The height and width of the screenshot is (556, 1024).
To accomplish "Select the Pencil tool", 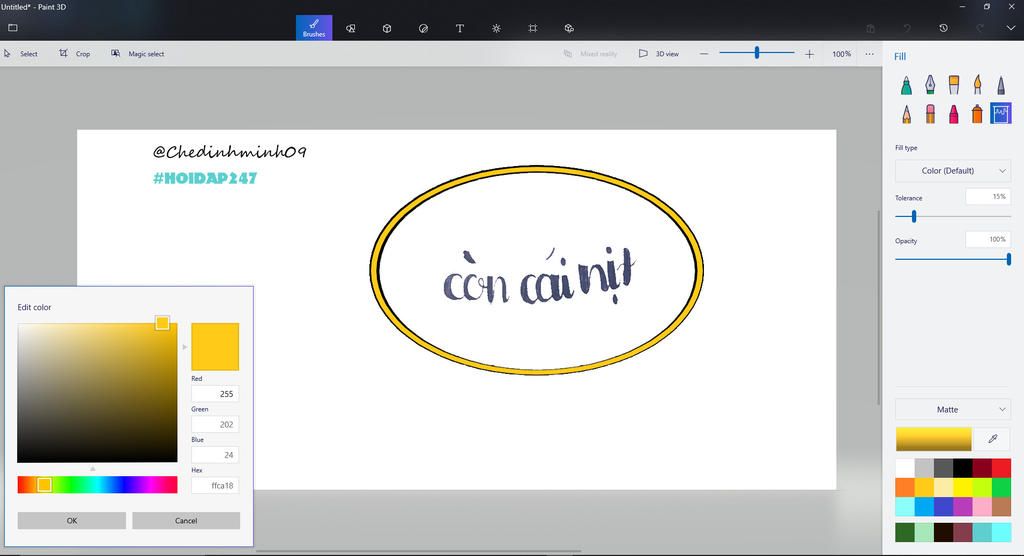I will point(906,114).
